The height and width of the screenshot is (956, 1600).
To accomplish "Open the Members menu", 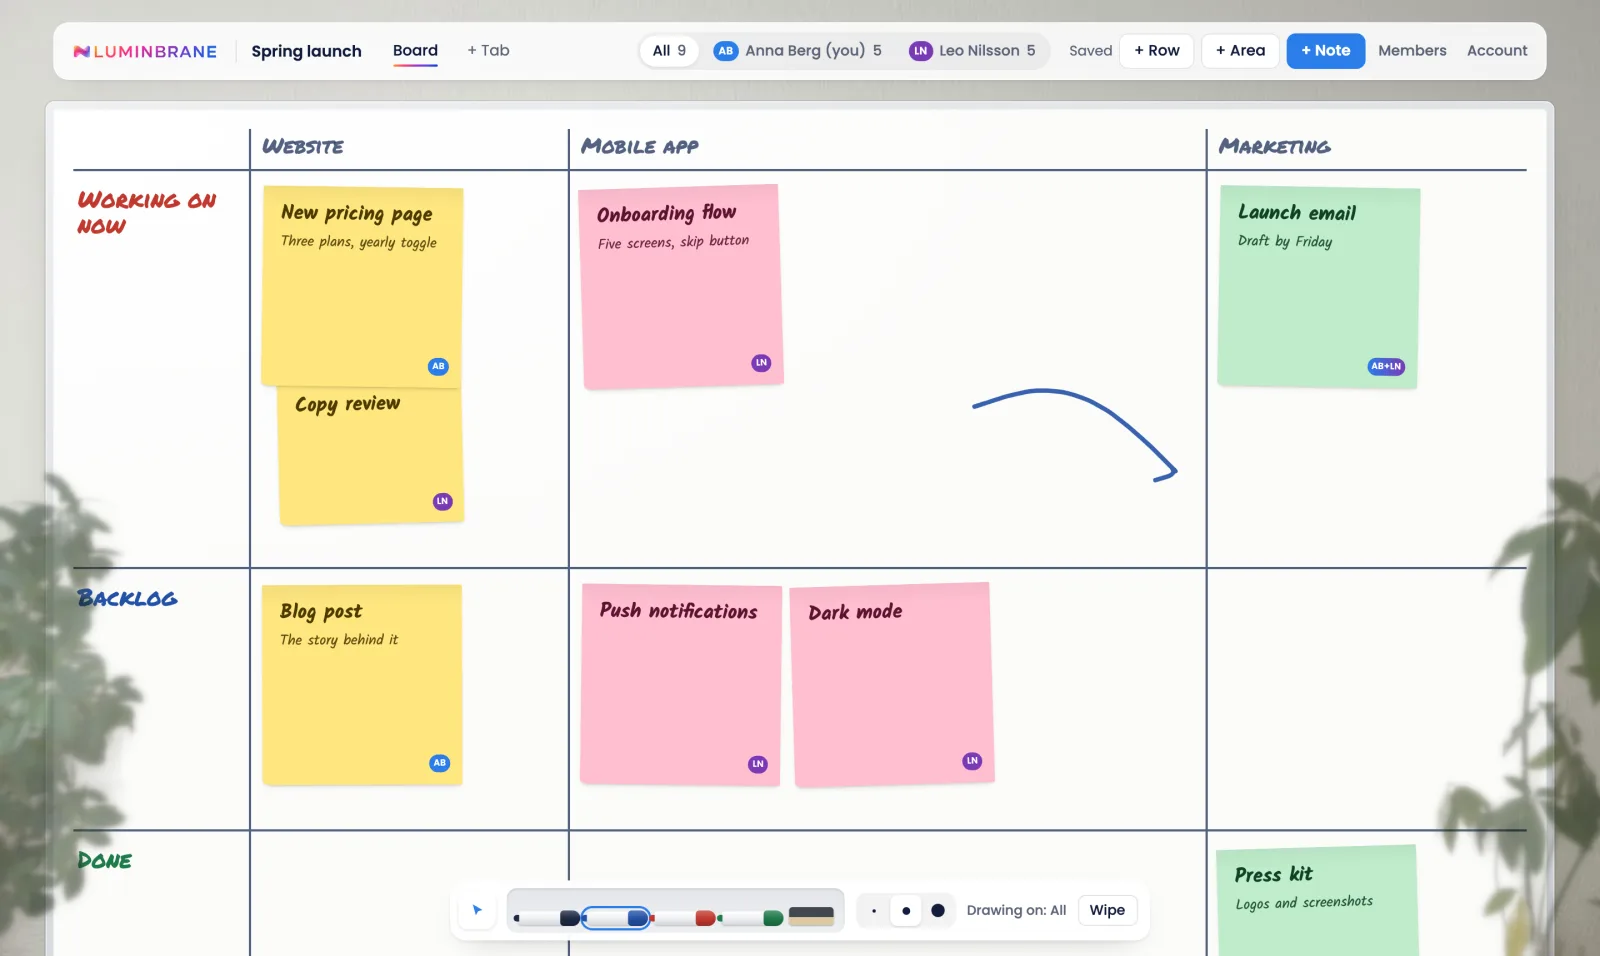I will (x=1412, y=50).
